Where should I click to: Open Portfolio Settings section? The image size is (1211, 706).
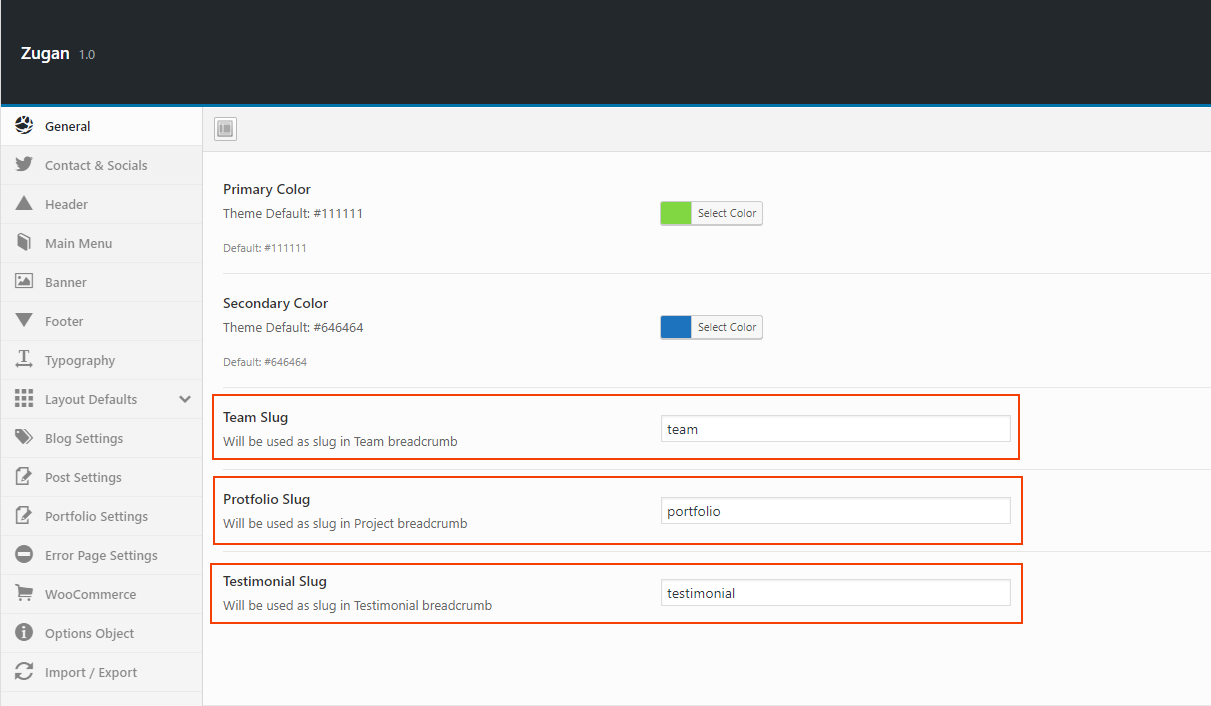[101, 516]
